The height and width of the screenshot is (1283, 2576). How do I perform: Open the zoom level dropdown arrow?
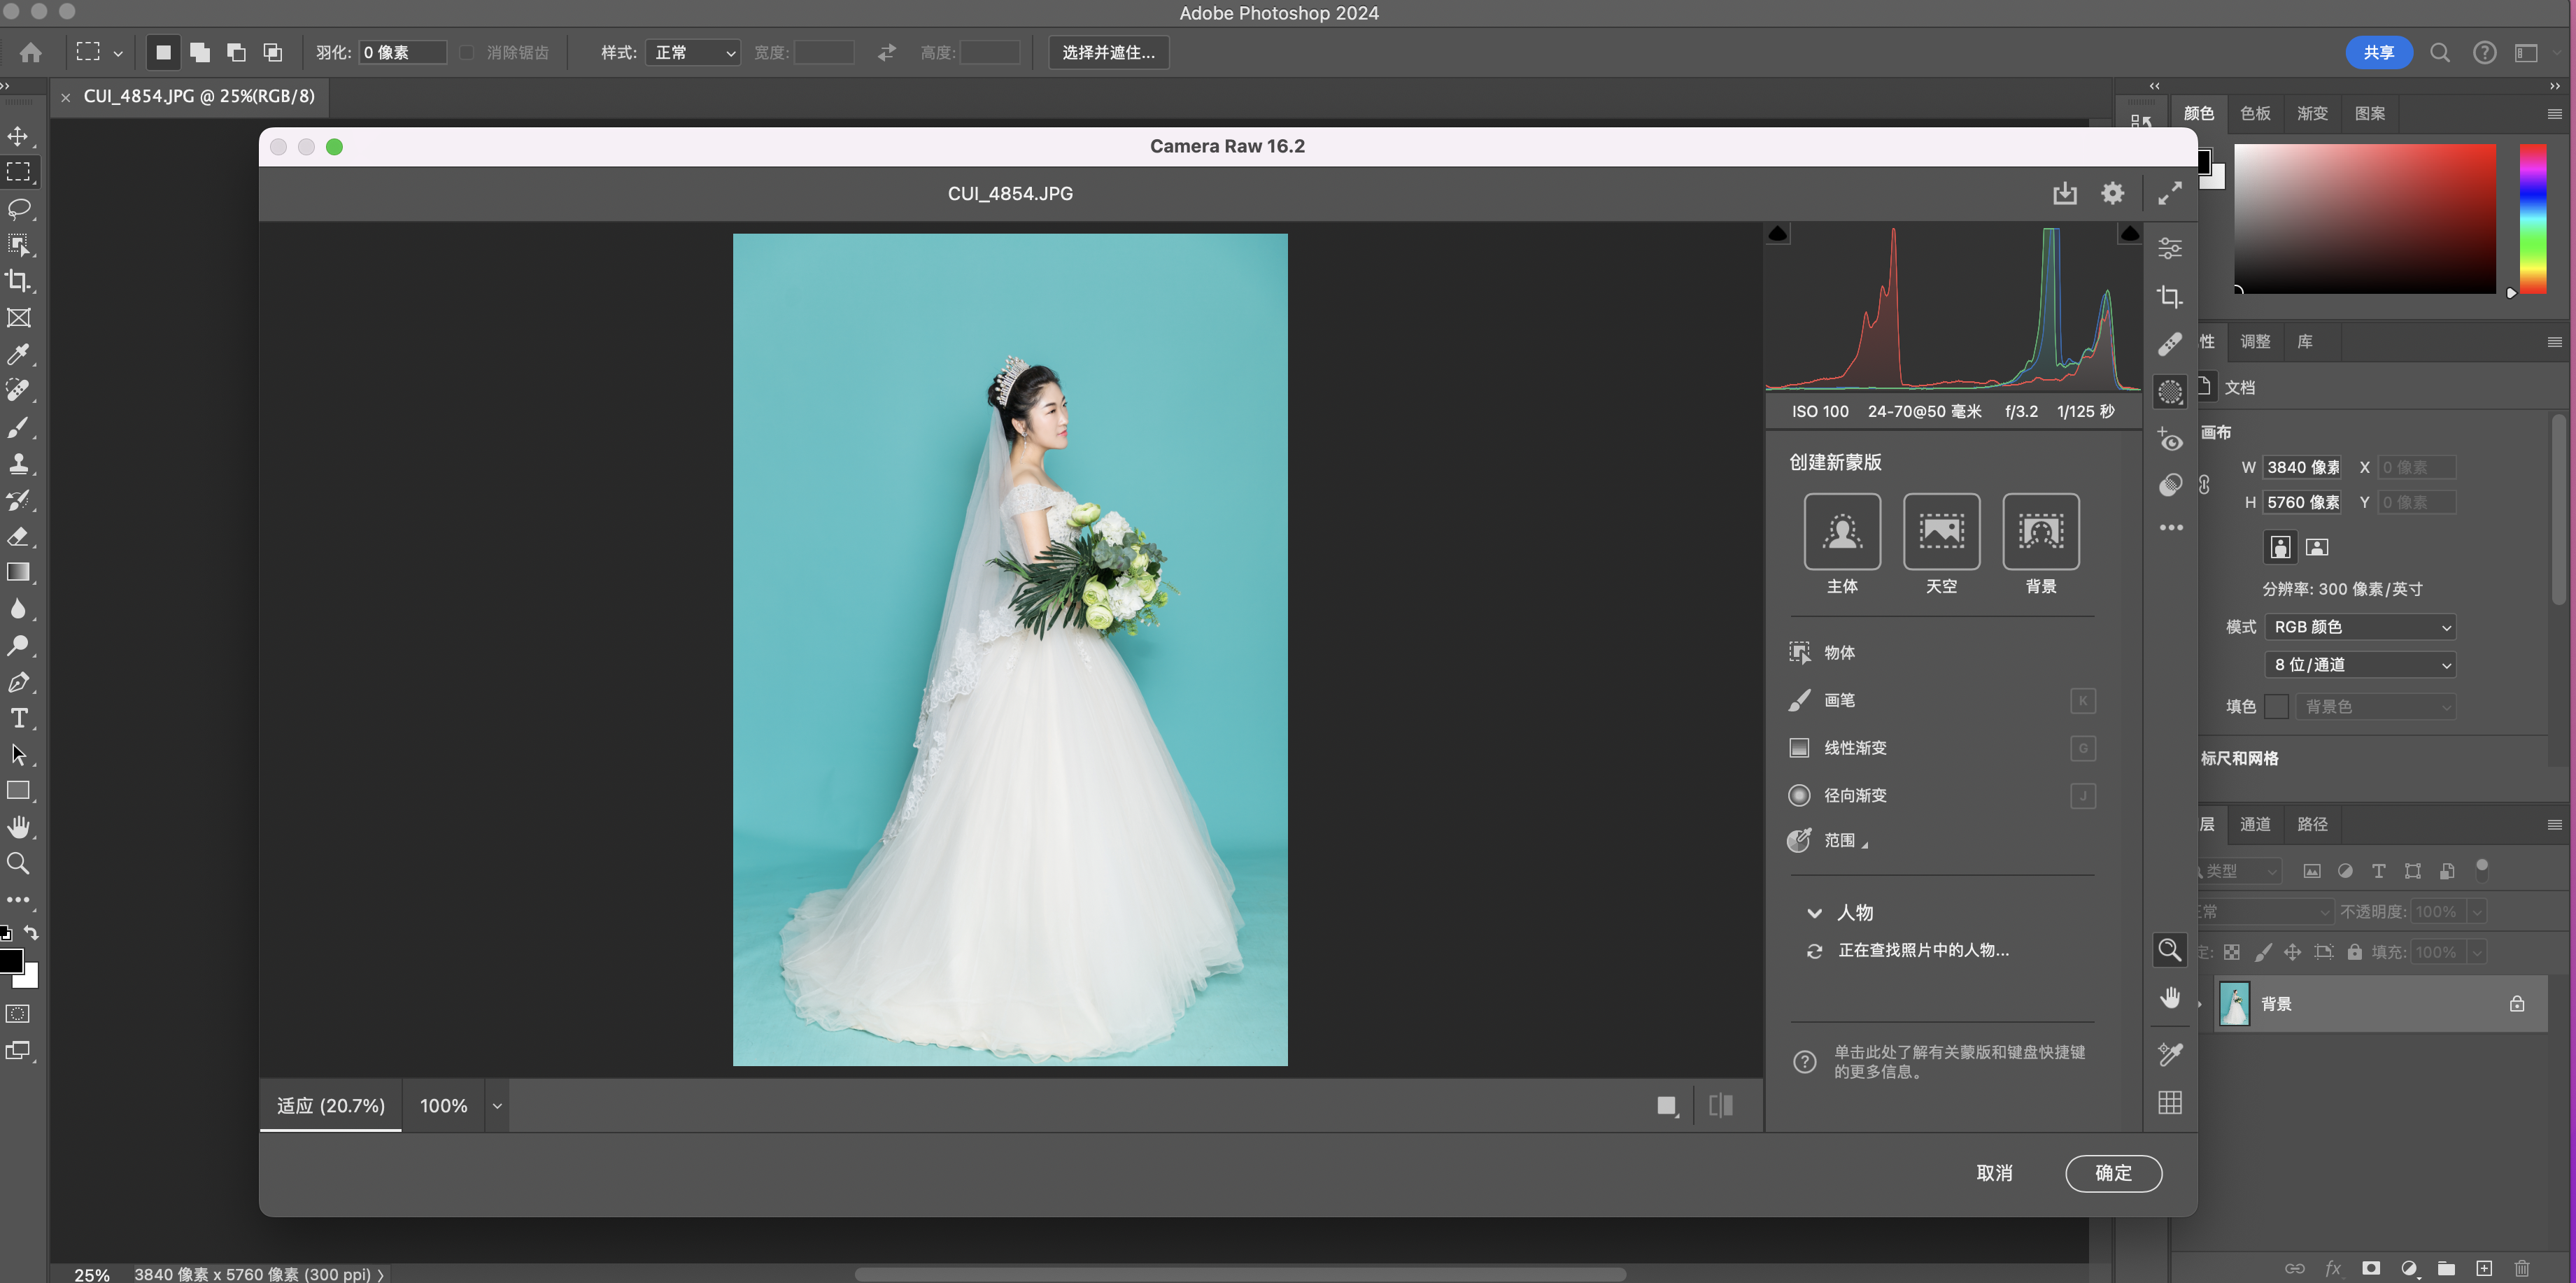(497, 1106)
